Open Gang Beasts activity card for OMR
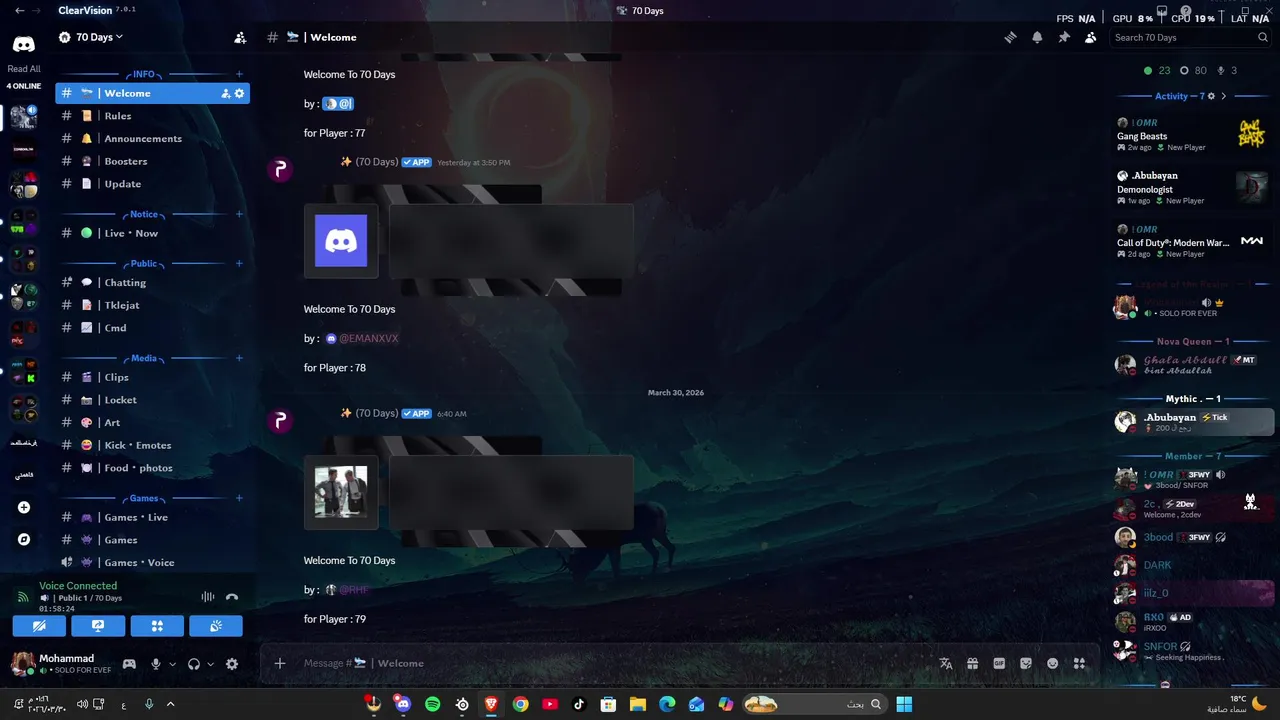Screen dimensions: 1280x720 [1193, 134]
